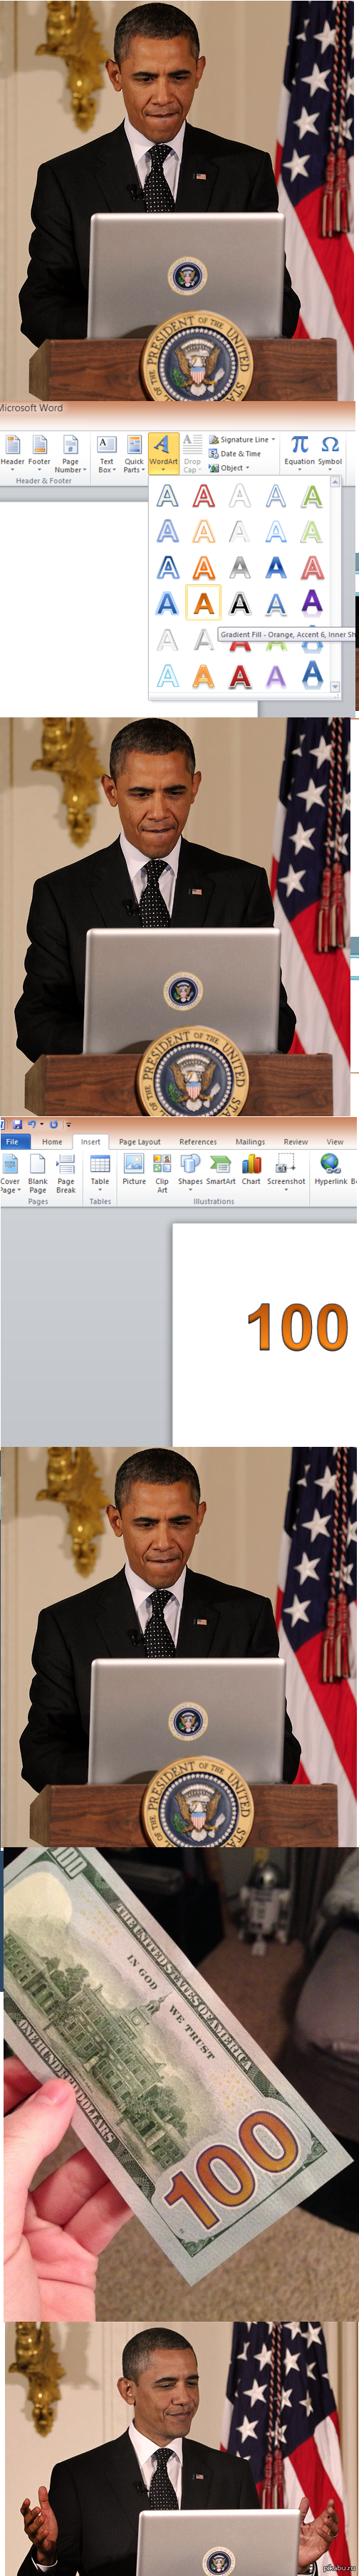
Task: Switch to the Page Layout tab
Action: coord(139,1141)
